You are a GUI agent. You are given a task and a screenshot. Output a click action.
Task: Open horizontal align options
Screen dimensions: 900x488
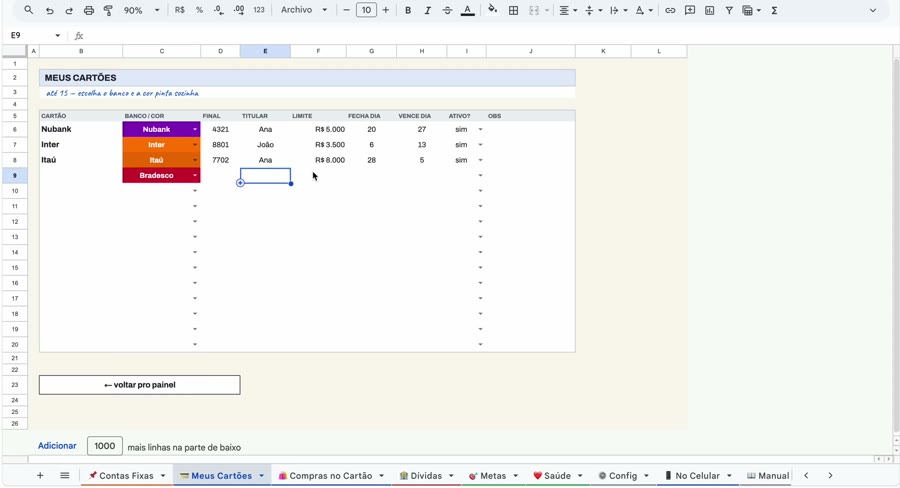568,10
